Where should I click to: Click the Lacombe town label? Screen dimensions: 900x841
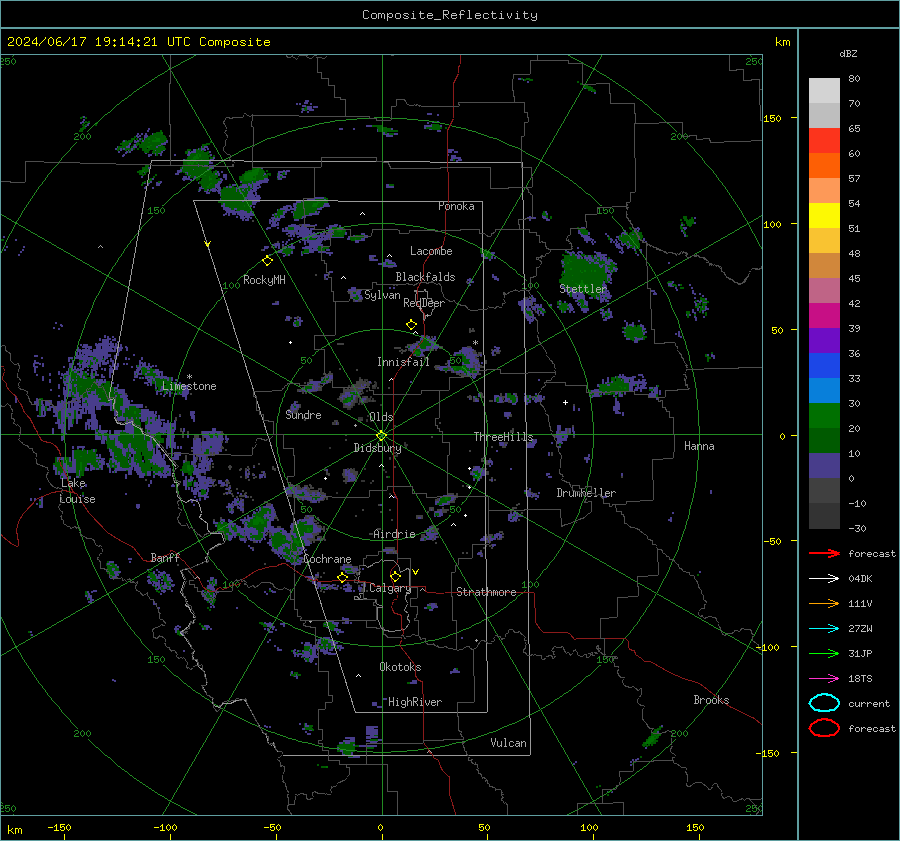click(x=431, y=251)
